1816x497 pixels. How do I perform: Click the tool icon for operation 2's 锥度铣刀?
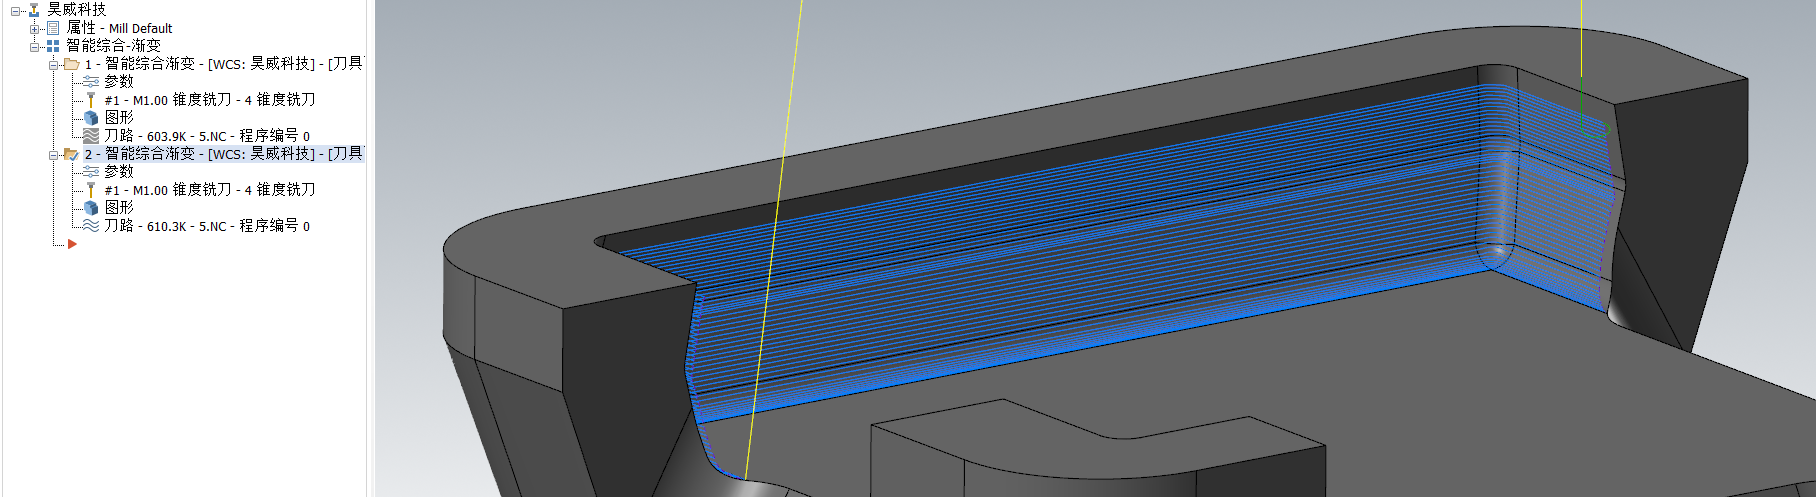(91, 190)
